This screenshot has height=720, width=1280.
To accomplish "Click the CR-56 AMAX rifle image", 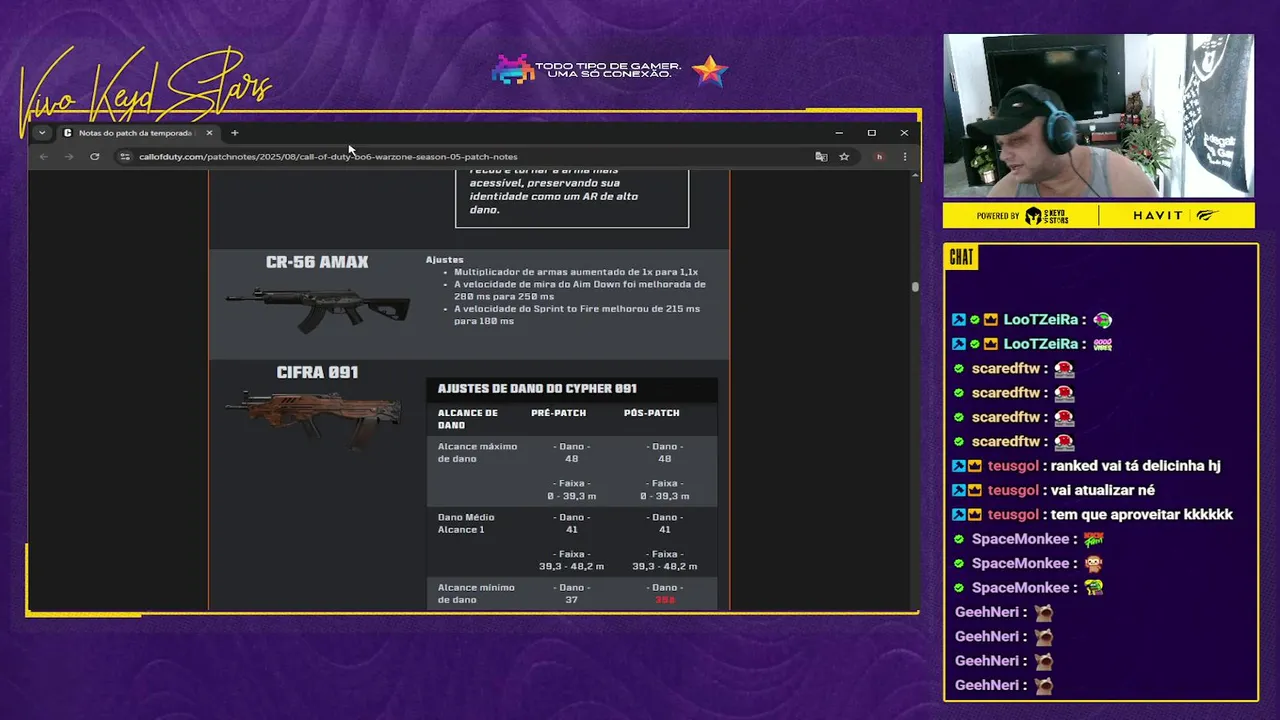I will click(317, 308).
